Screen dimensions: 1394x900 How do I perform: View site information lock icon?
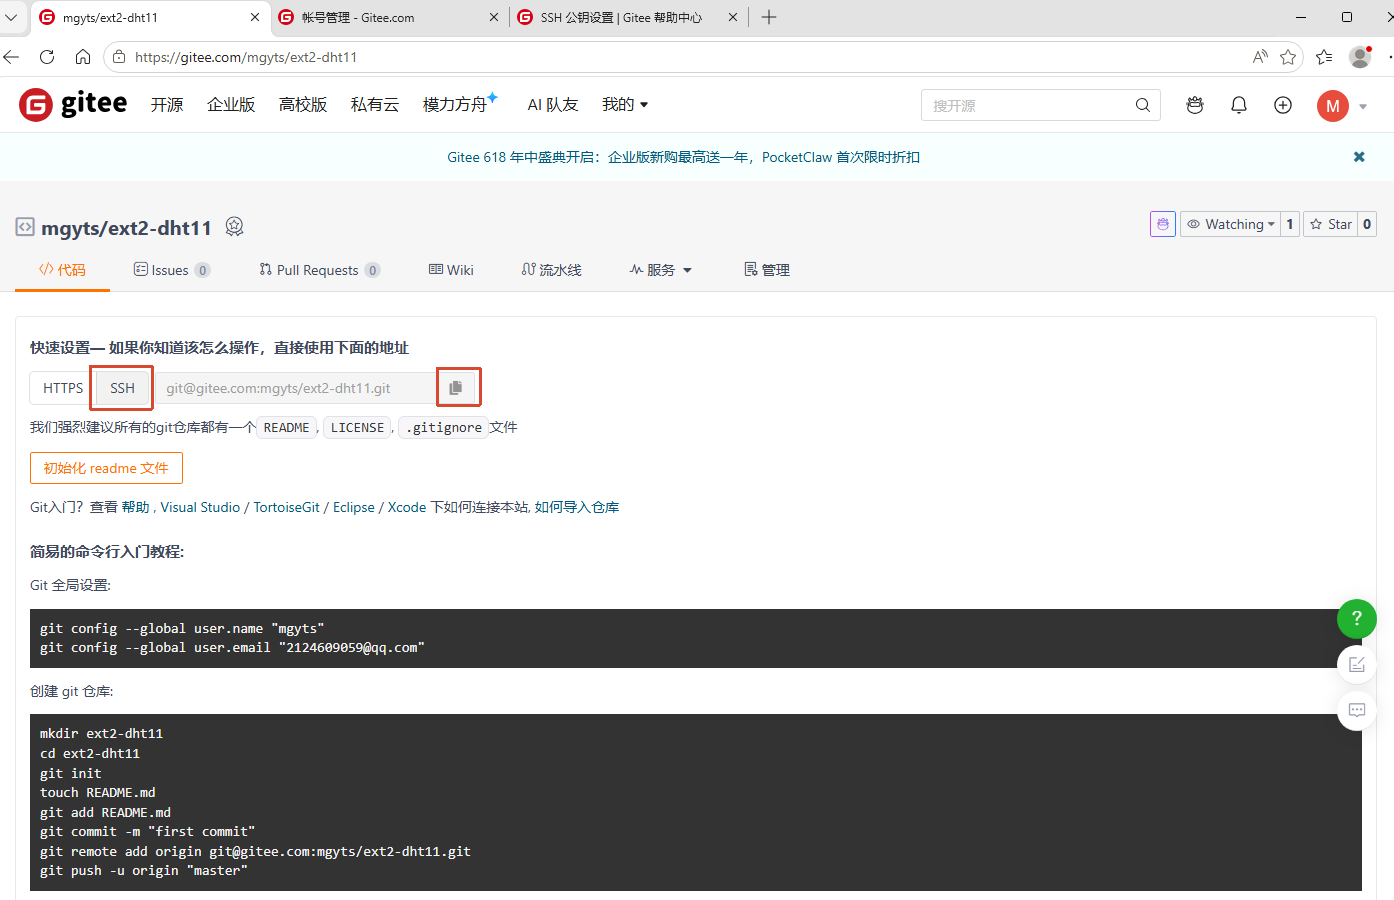[119, 57]
